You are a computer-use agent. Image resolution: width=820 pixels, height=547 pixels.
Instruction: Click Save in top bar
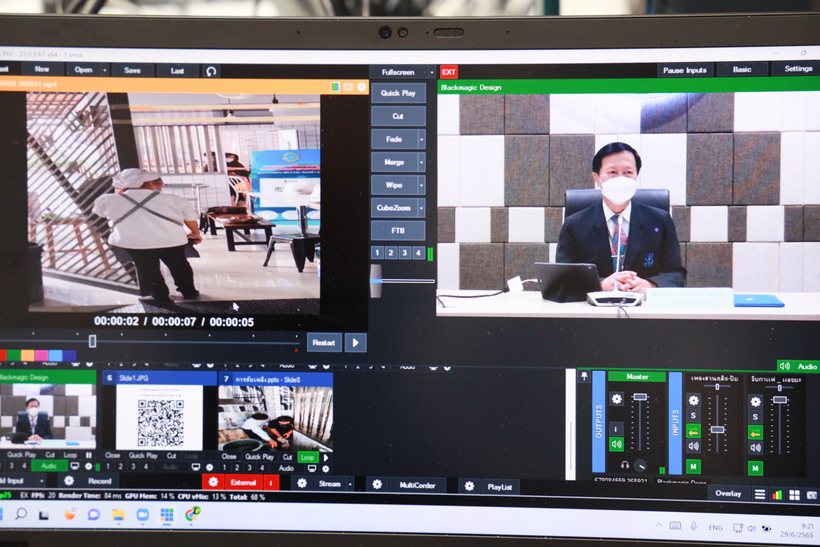pyautogui.click(x=132, y=70)
